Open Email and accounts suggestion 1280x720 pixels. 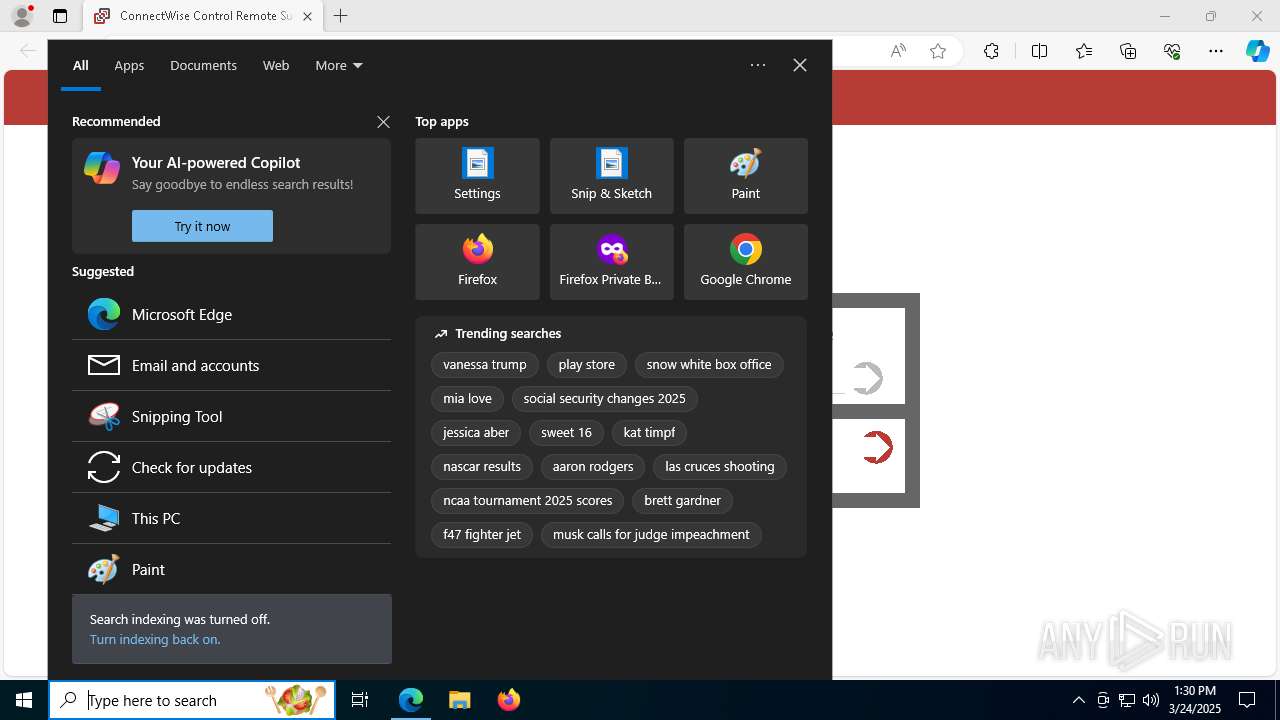tap(231, 365)
